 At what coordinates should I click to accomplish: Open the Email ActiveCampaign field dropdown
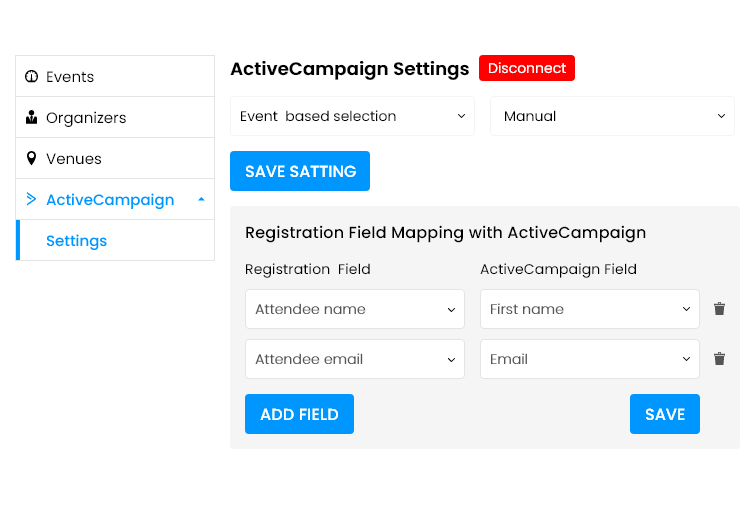click(x=590, y=359)
